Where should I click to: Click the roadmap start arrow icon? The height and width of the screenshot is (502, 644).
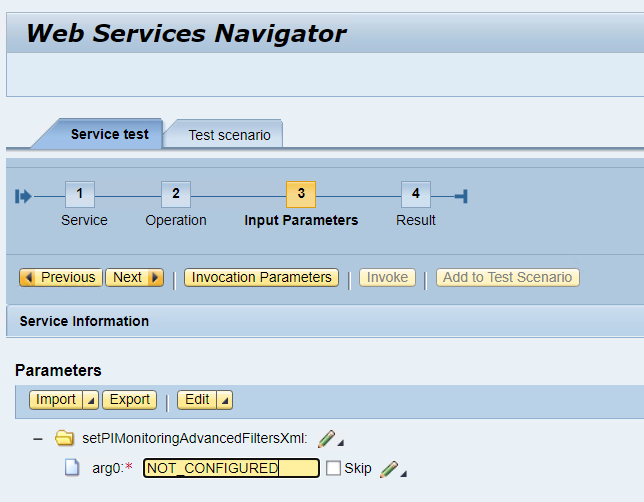click(x=24, y=196)
